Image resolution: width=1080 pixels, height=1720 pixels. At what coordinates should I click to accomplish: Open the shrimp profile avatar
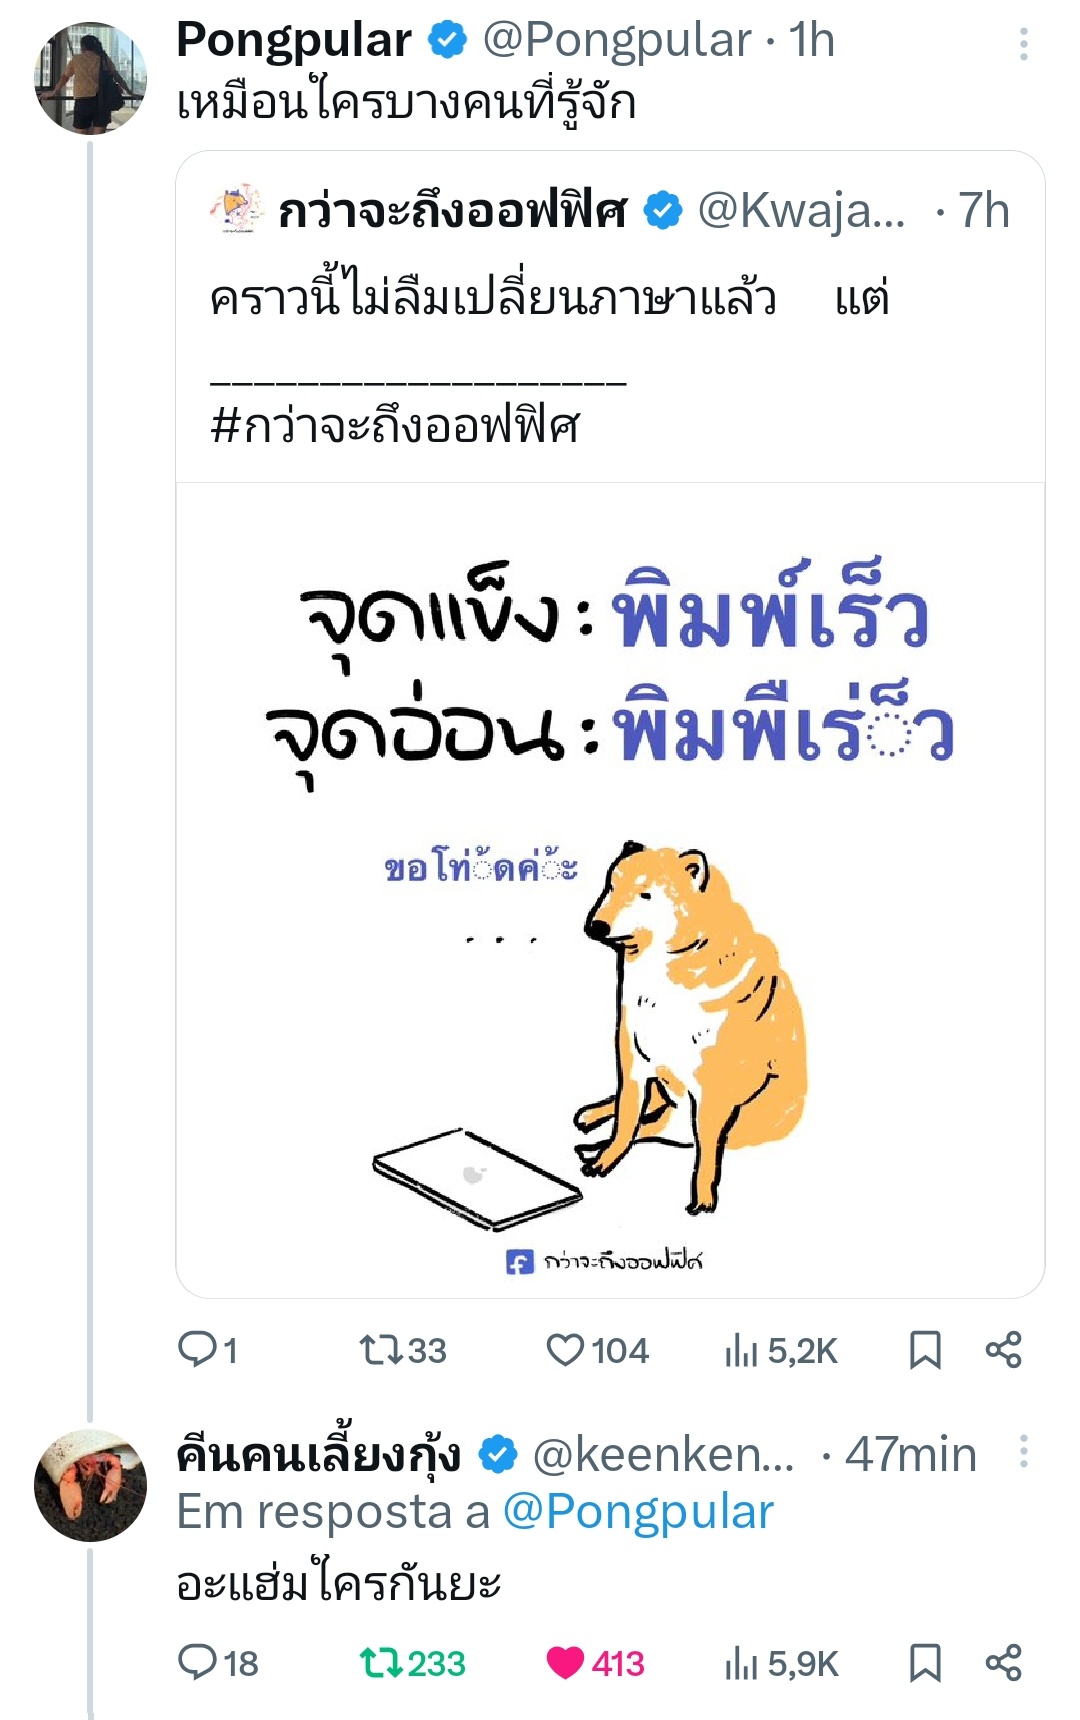[x=91, y=1486]
